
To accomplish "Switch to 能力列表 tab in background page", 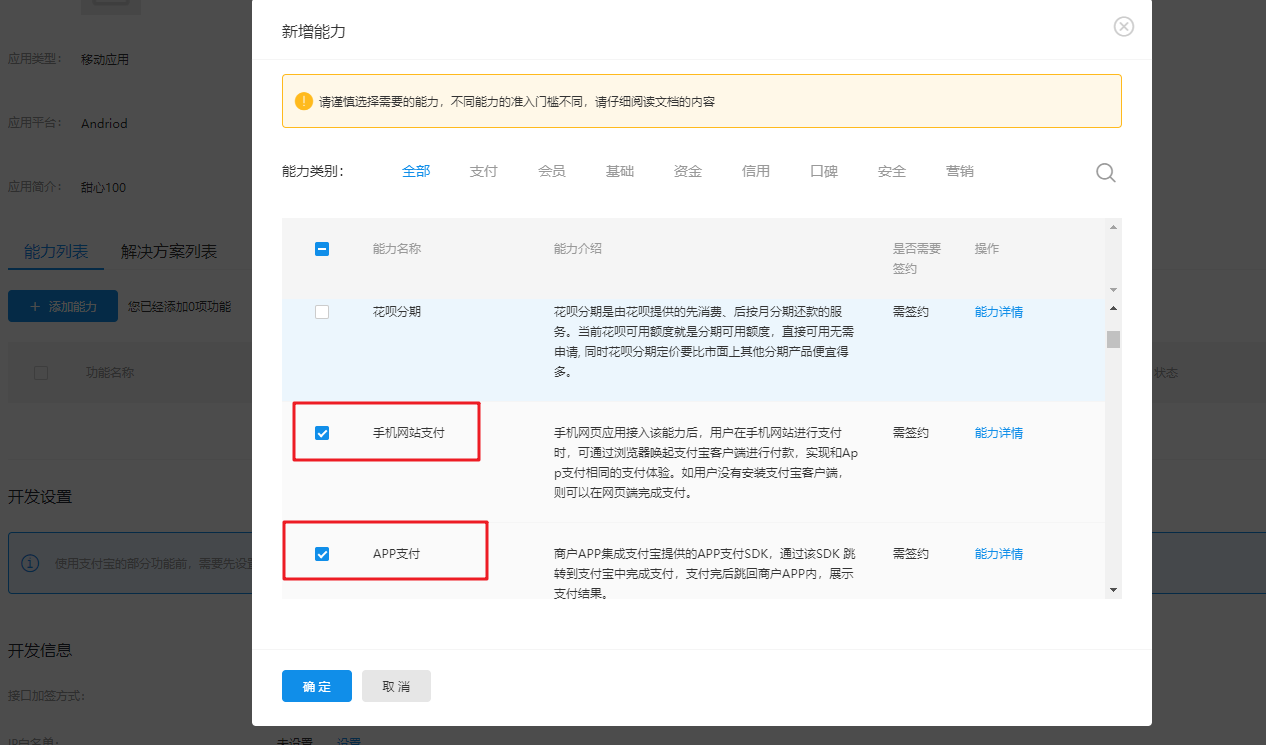I will tap(56, 251).
